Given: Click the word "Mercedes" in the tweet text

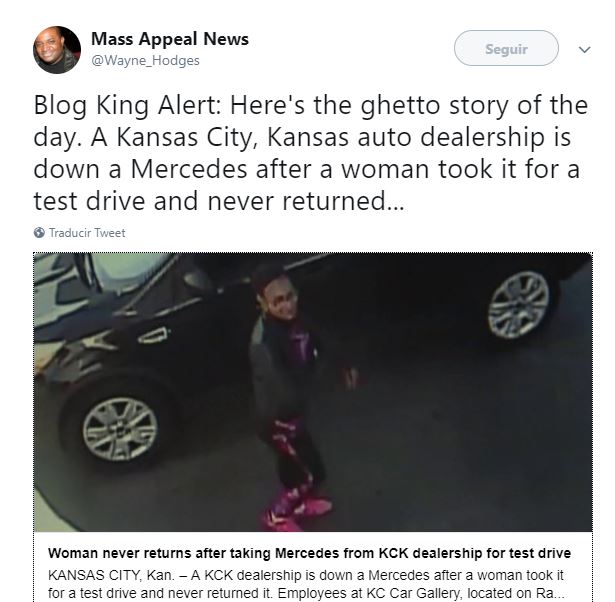Looking at the screenshot, I should (x=189, y=169).
